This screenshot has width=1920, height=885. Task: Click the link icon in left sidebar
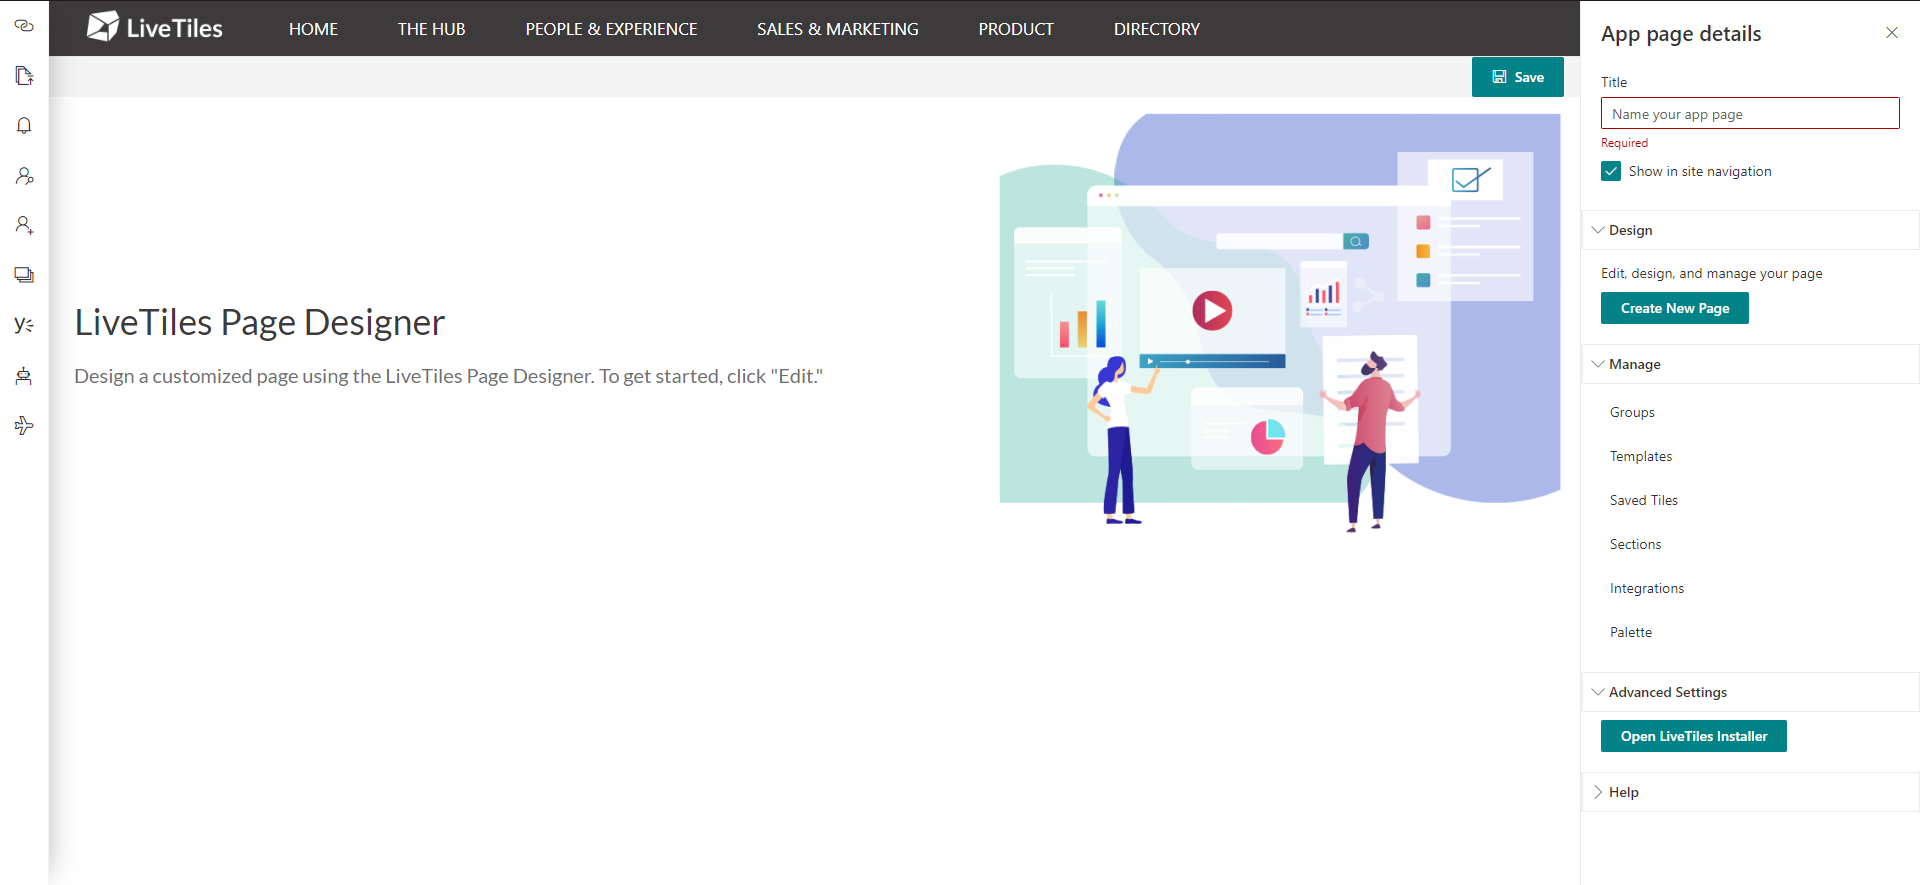[x=24, y=26]
